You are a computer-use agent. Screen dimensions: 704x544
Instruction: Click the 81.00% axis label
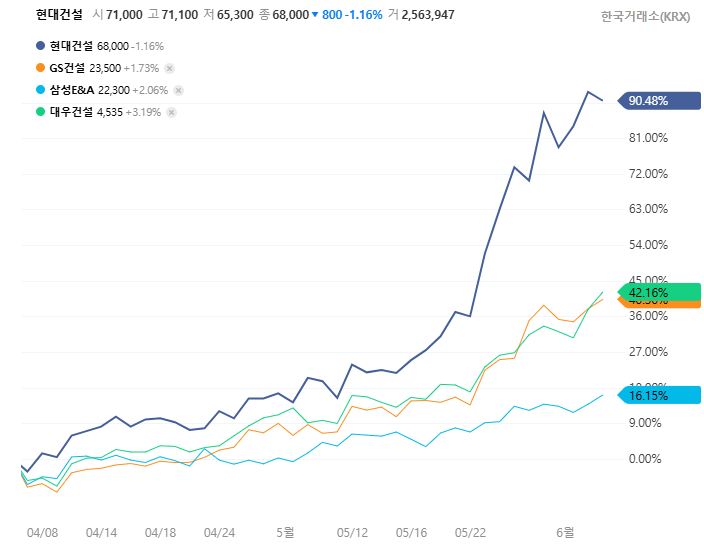tap(648, 138)
